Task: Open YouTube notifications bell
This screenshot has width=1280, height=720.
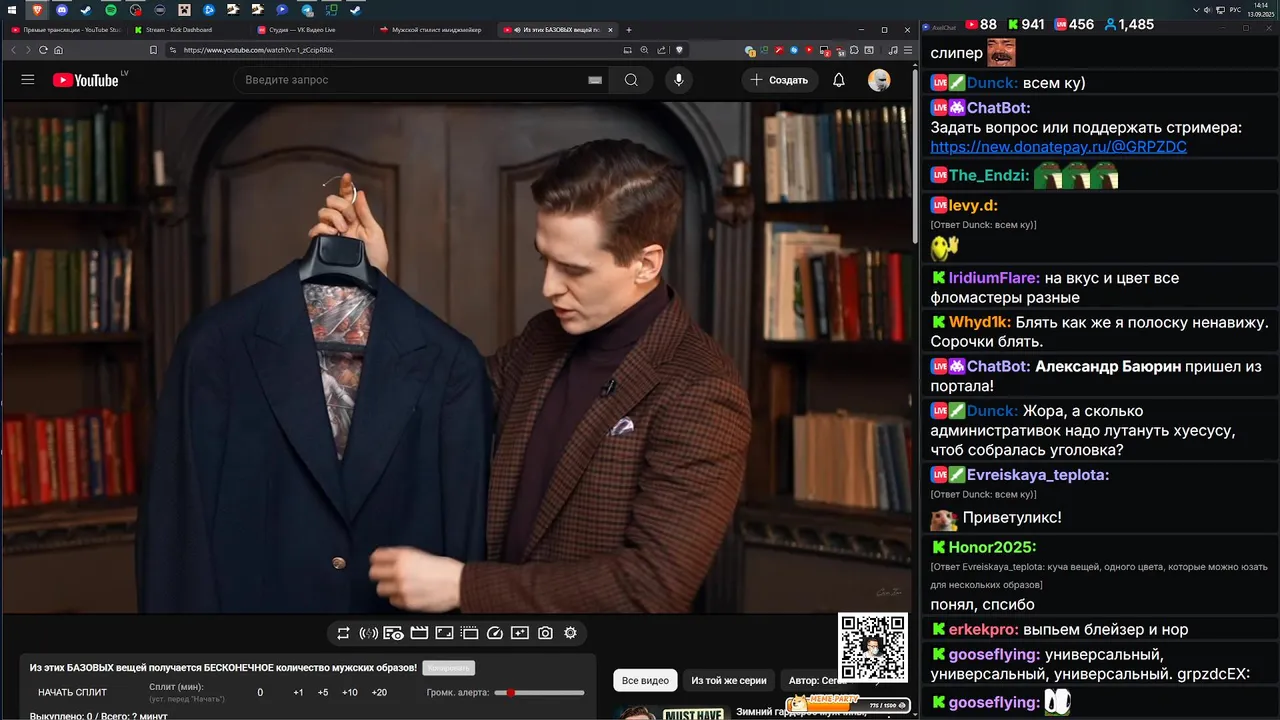Action: (839, 80)
